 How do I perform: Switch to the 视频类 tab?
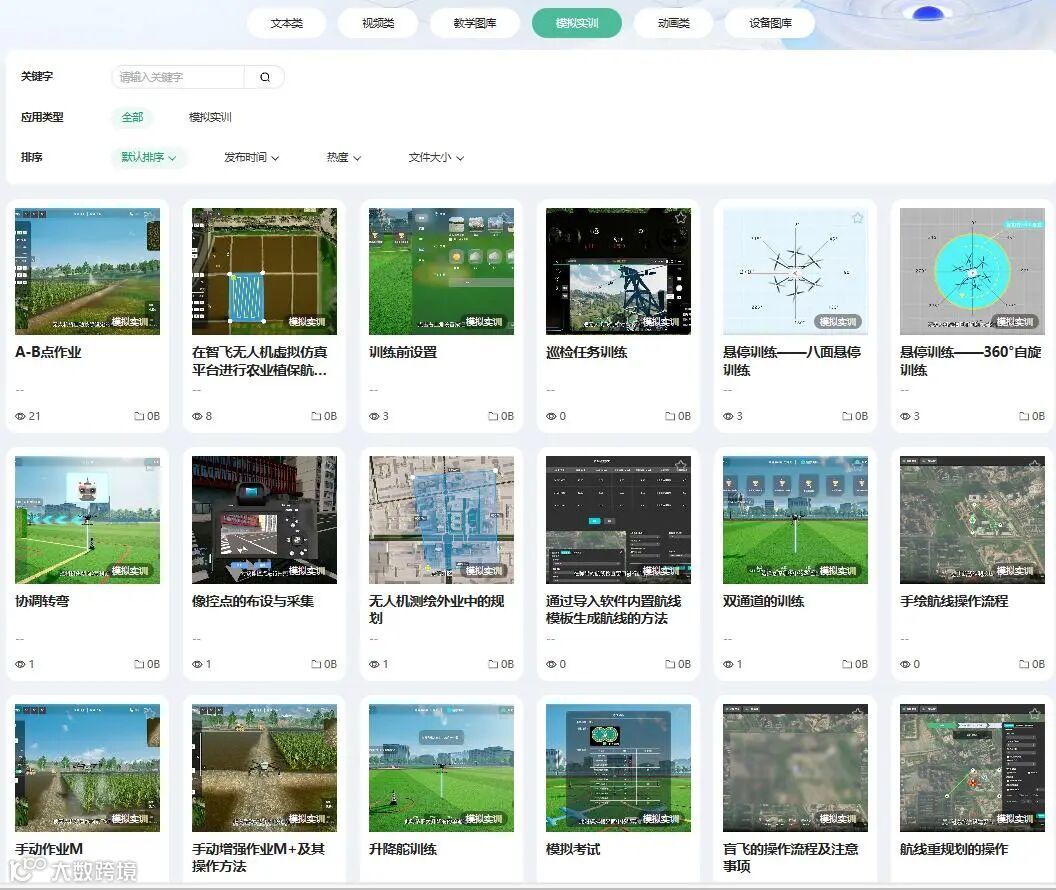(x=378, y=23)
